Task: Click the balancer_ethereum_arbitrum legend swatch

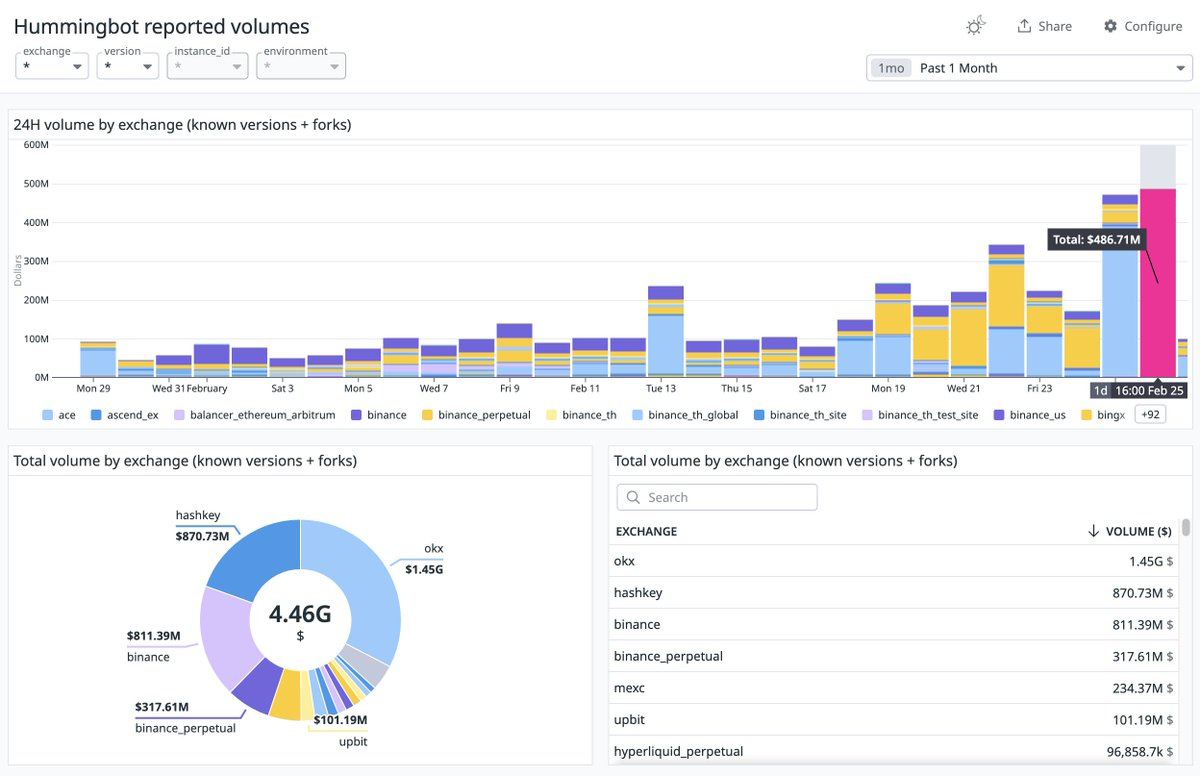Action: [179, 414]
